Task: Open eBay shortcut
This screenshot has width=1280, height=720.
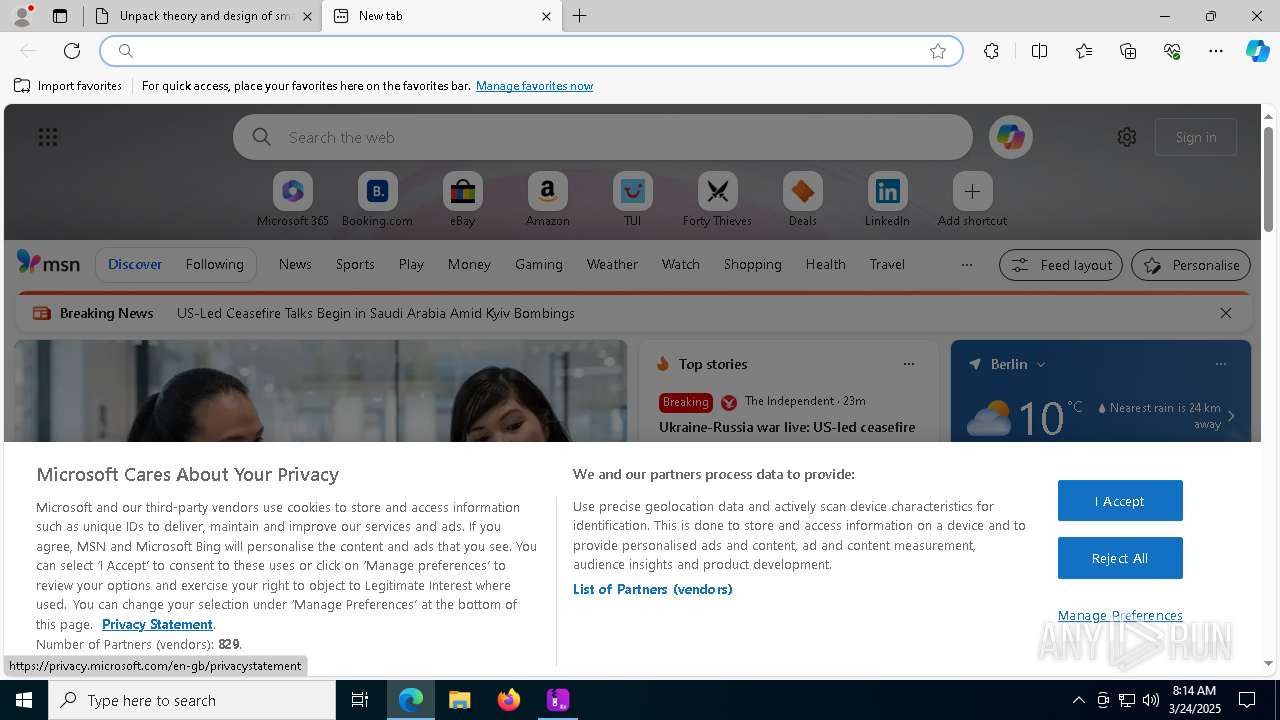Action: (462, 200)
